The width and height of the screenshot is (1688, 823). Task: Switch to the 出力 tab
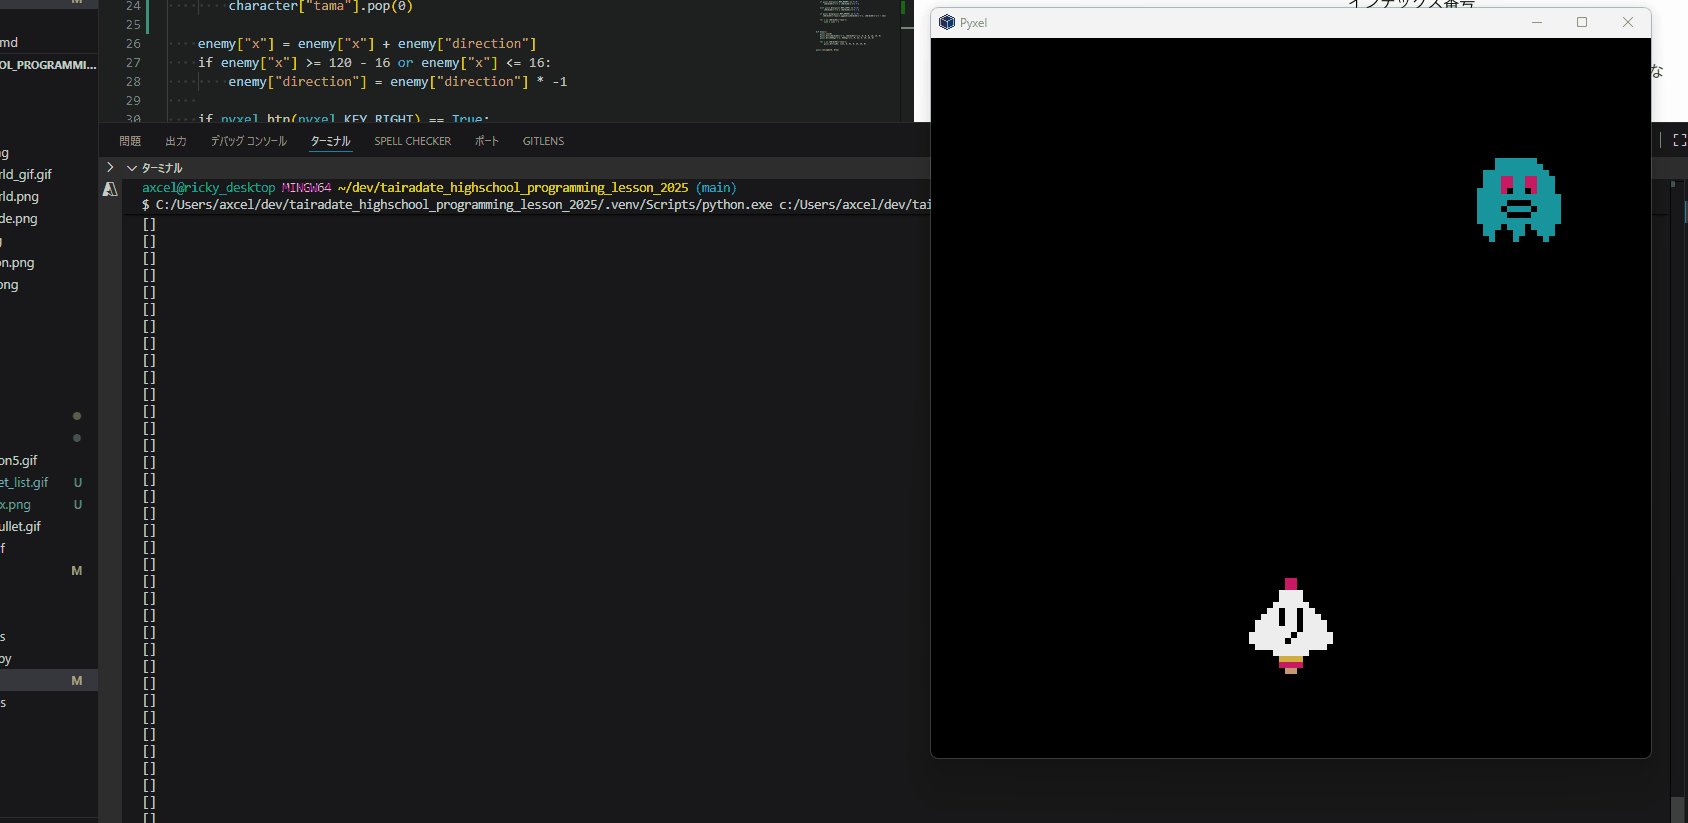point(176,141)
